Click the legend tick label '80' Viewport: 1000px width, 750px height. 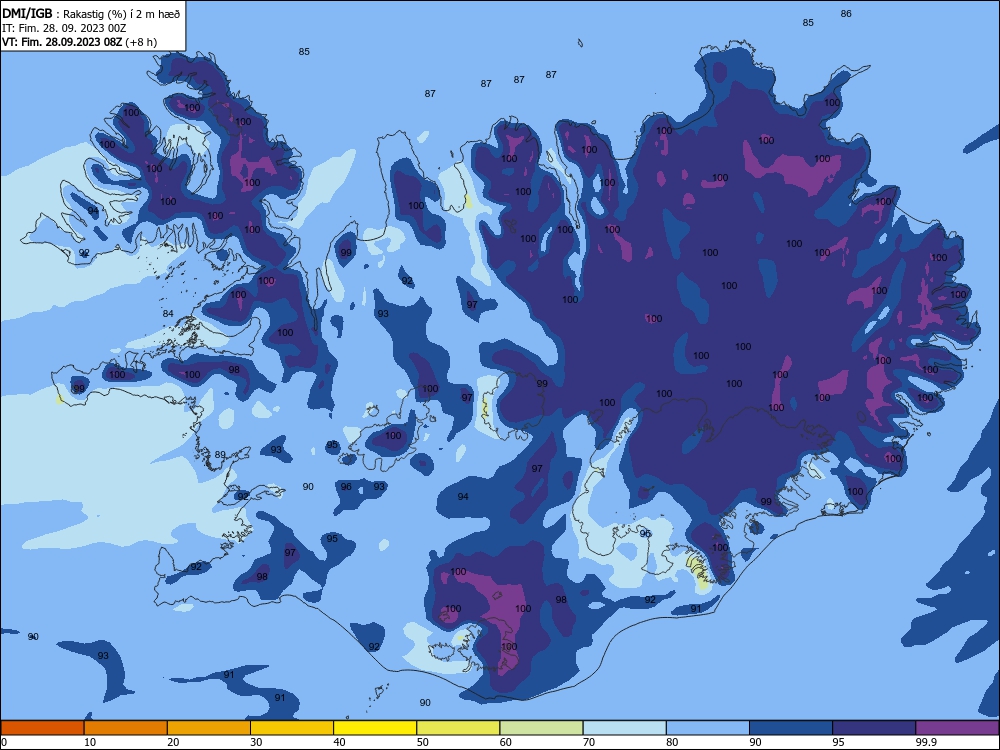(x=672, y=742)
